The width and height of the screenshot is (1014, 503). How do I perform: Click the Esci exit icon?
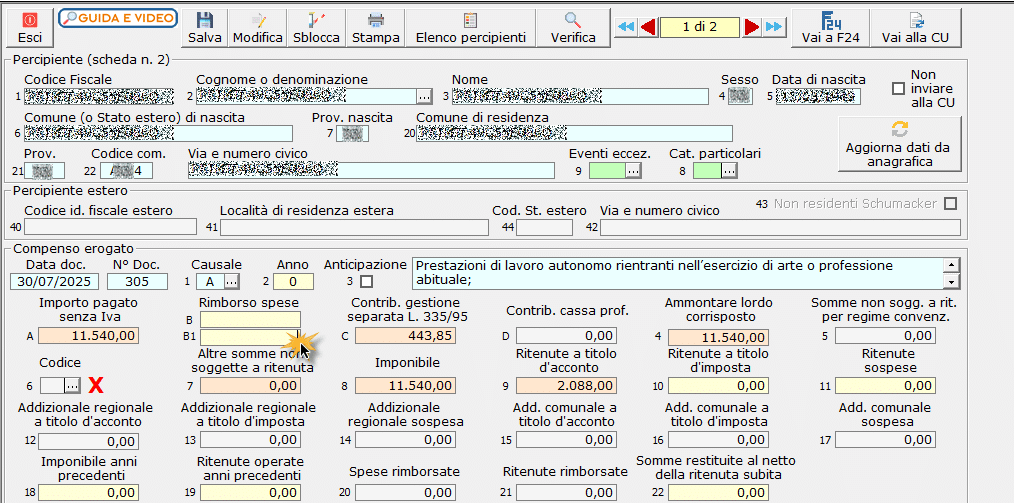click(30, 20)
